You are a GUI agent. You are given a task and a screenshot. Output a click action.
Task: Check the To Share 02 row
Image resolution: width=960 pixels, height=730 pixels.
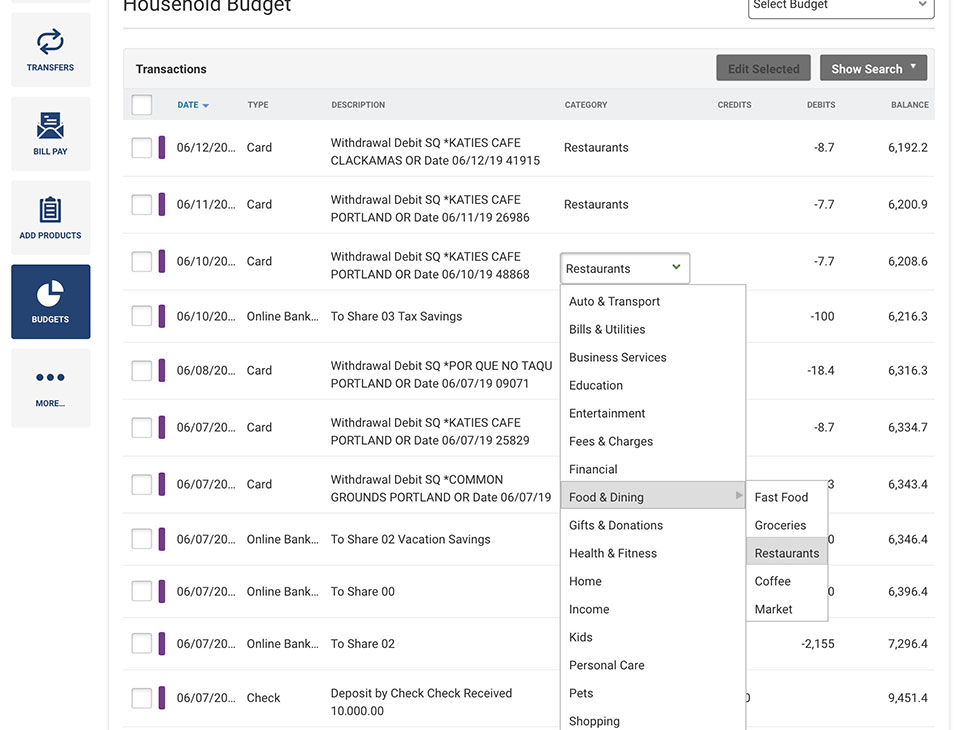(x=141, y=644)
